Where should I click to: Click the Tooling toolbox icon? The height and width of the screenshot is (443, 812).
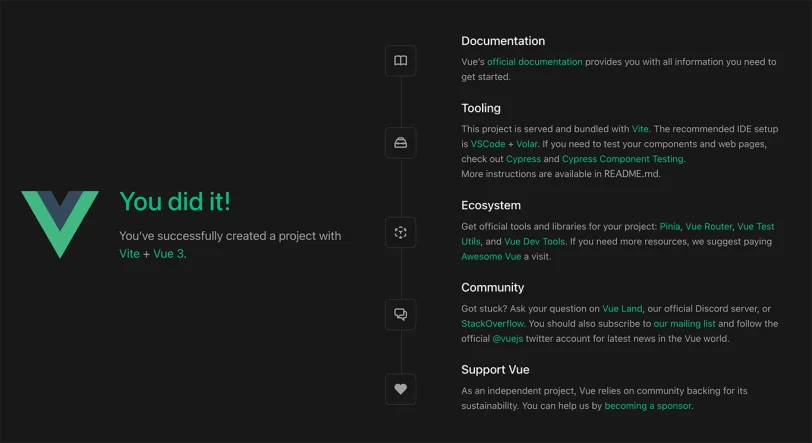click(400, 142)
